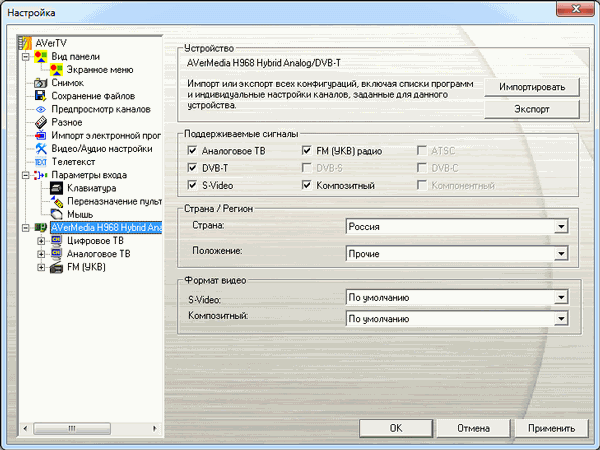Click the tree horizontal scrollbar thumb
Screen dimensions: 600x450
pos(72,428)
